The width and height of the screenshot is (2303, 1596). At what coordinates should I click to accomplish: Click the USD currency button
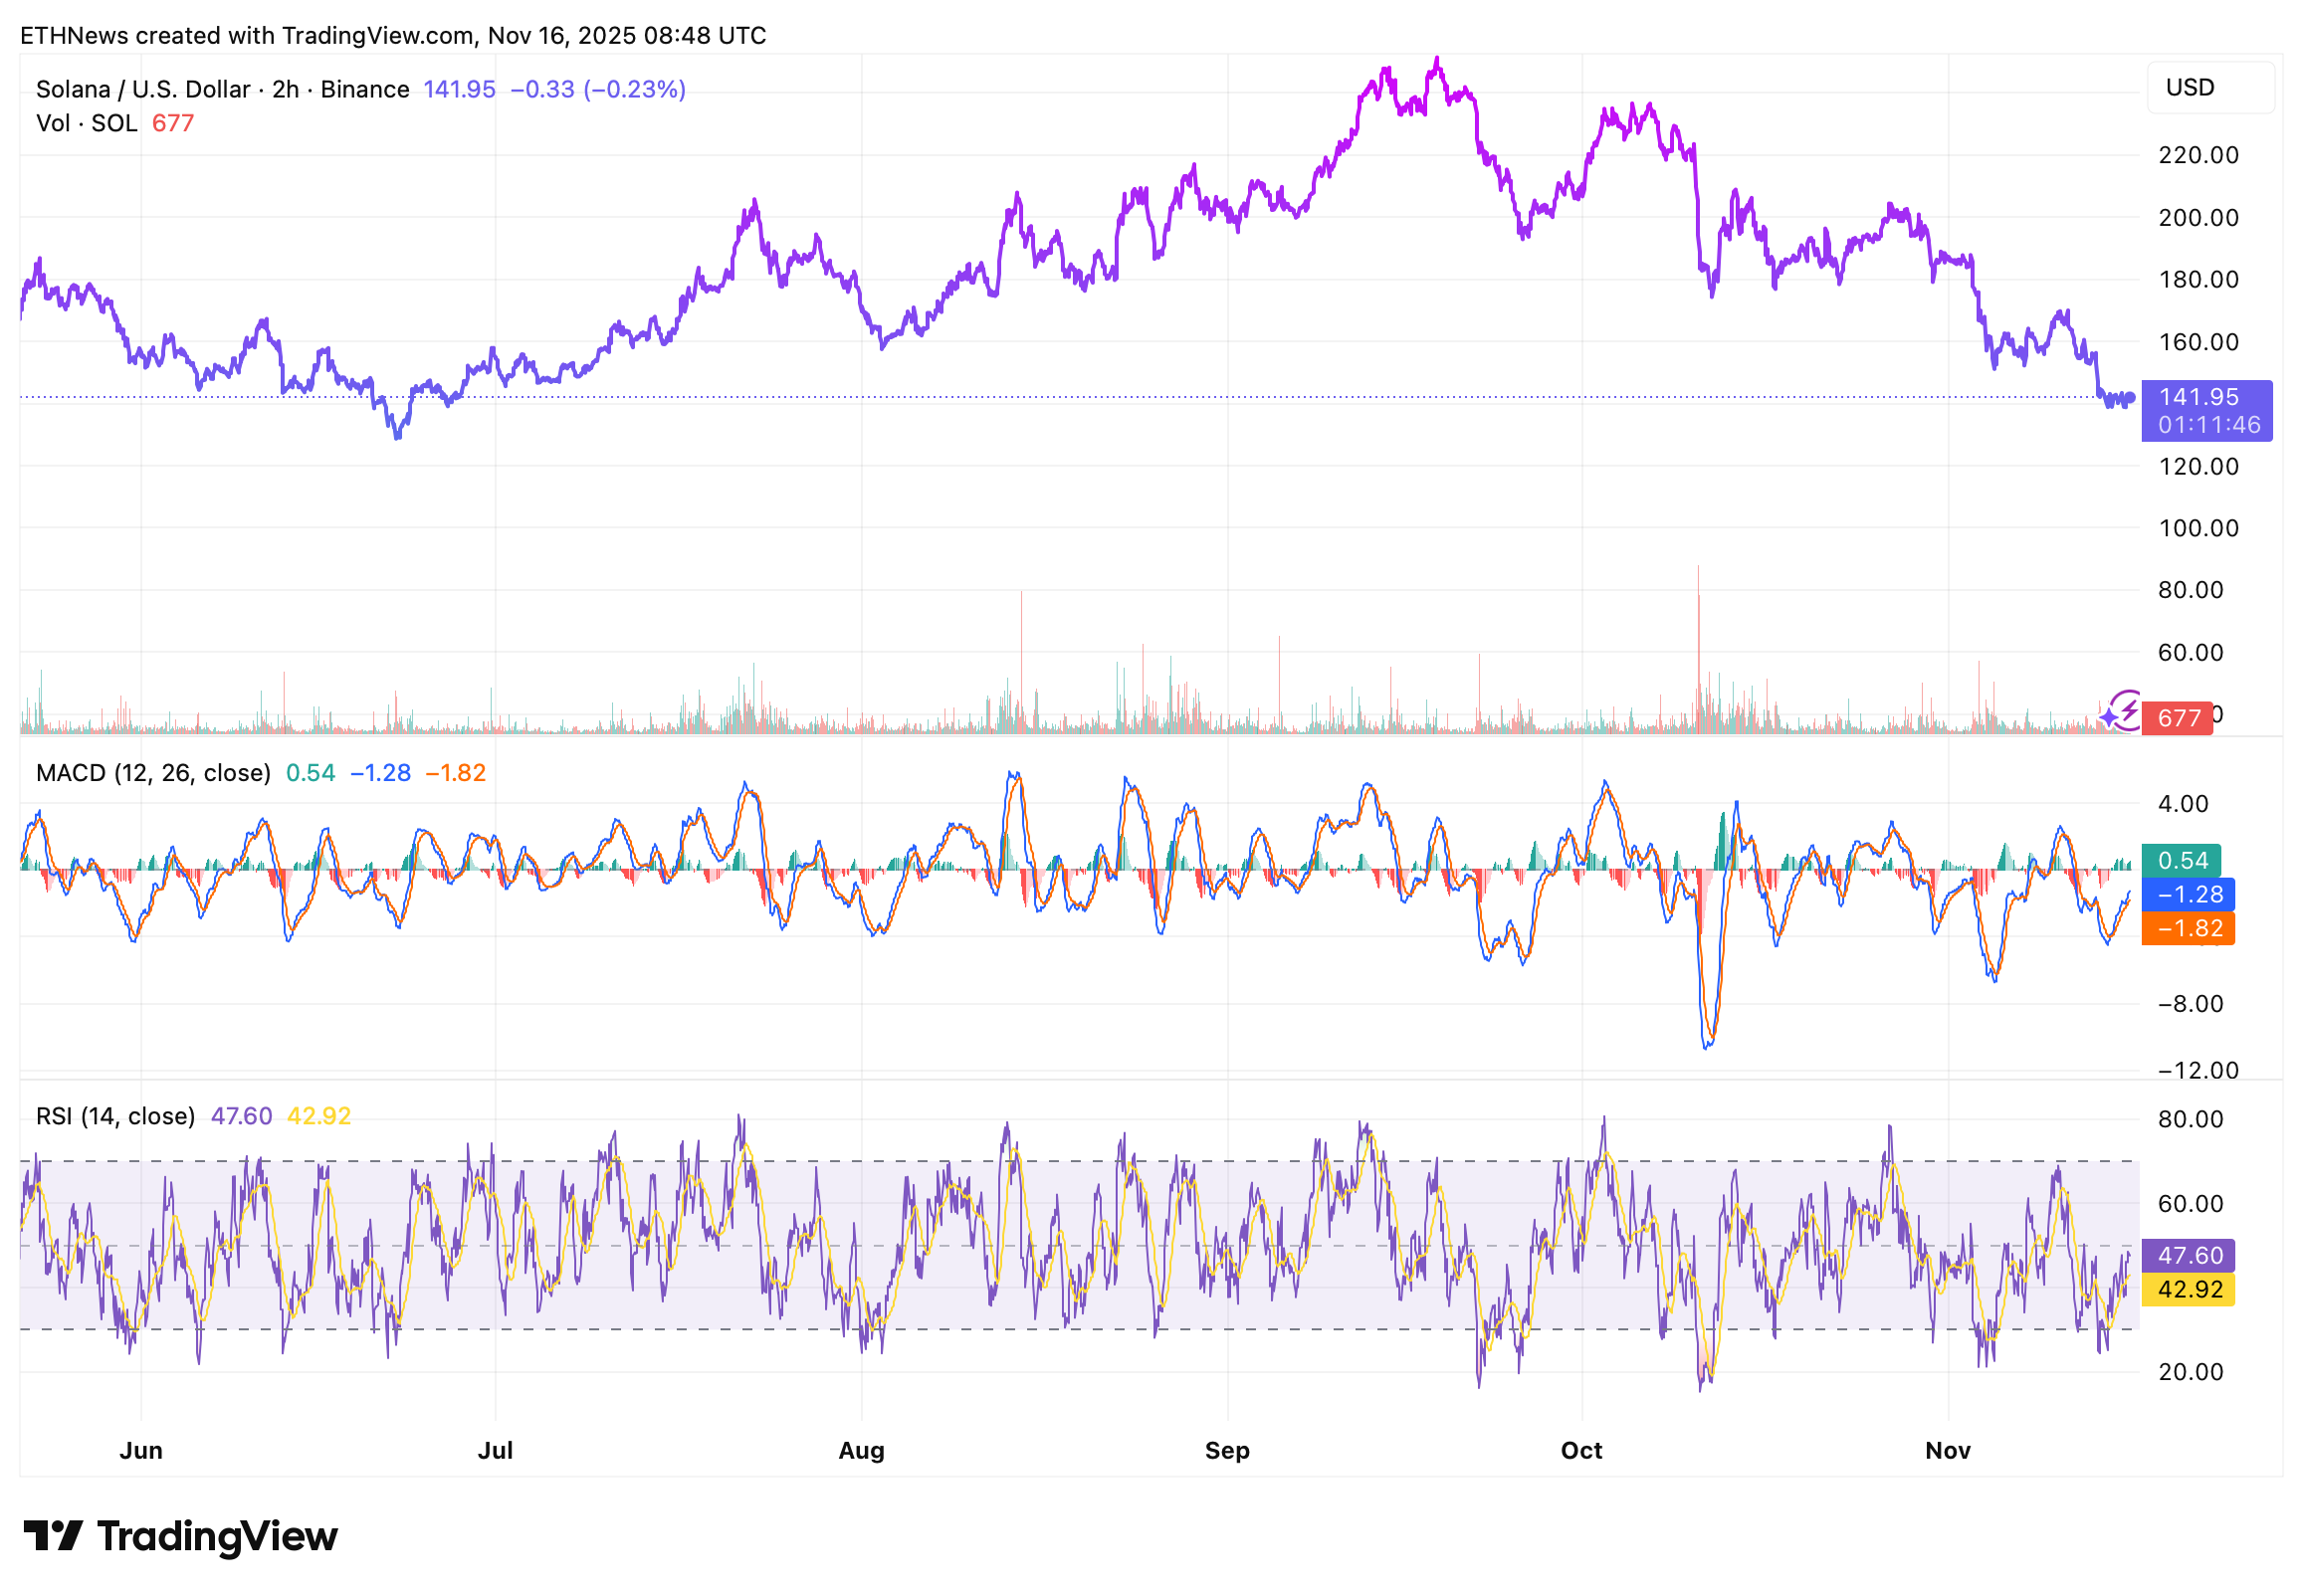(x=2189, y=87)
